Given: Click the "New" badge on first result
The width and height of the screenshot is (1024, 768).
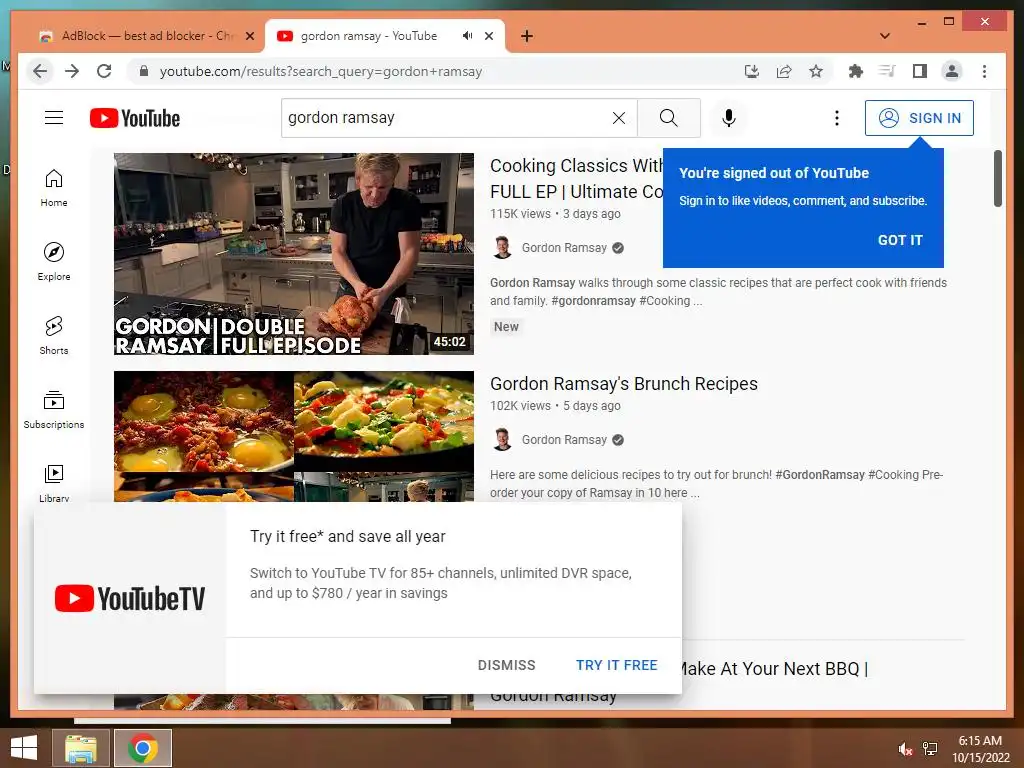Looking at the screenshot, I should pos(506,327).
